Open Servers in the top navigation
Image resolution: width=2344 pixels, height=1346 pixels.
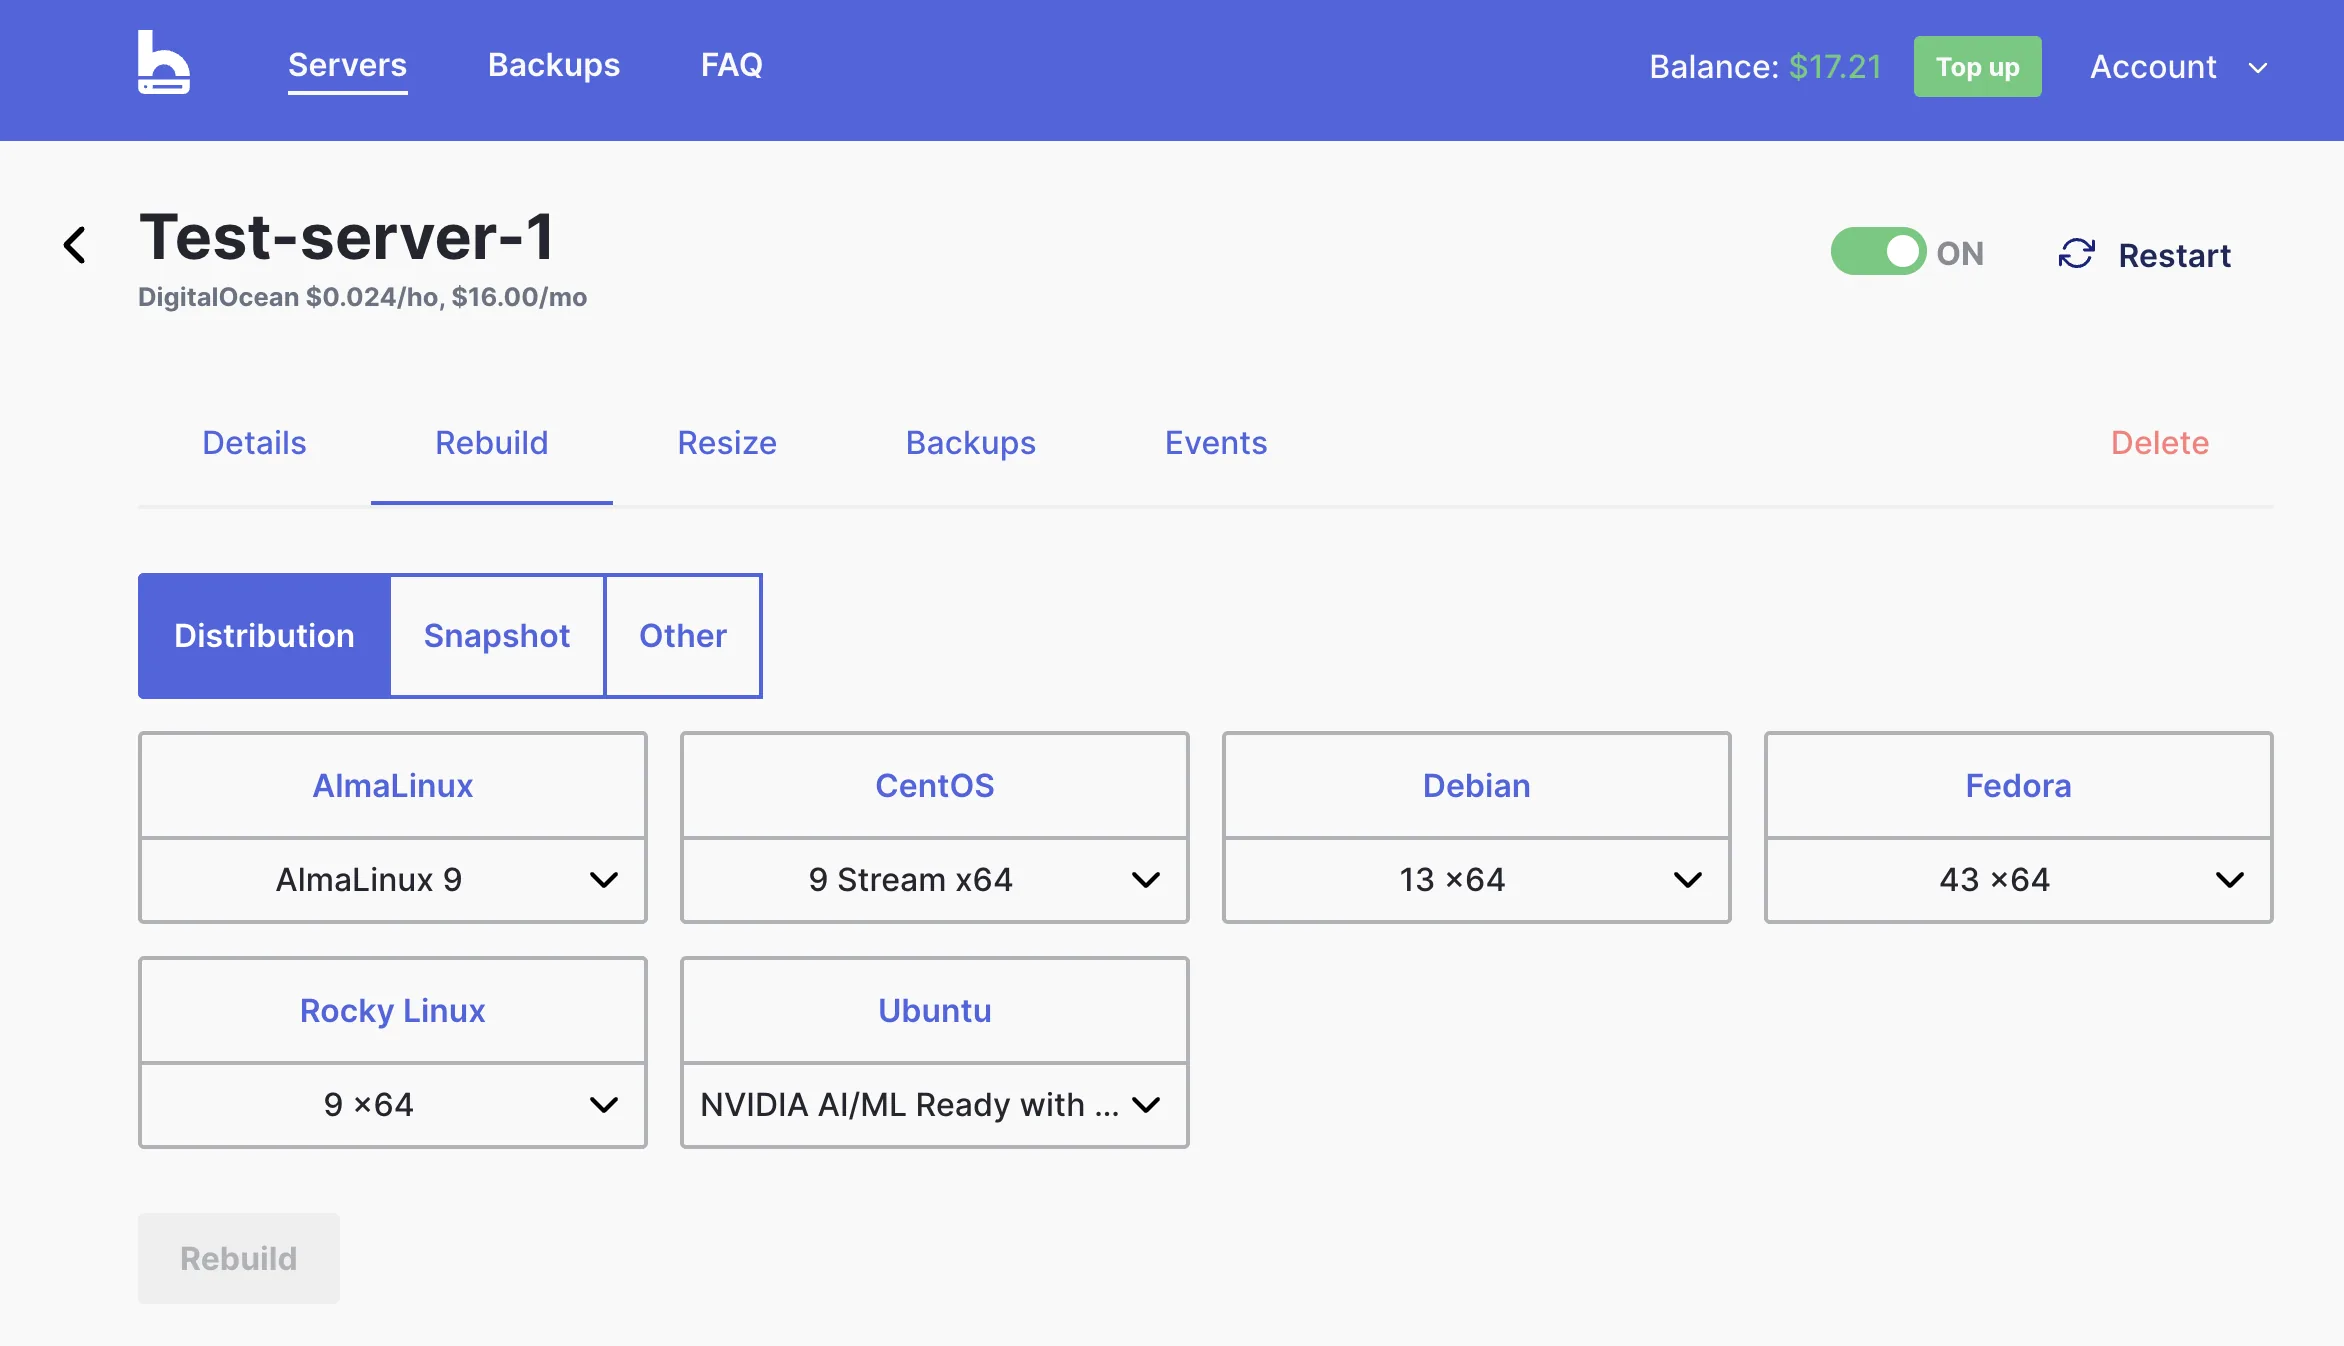click(347, 65)
